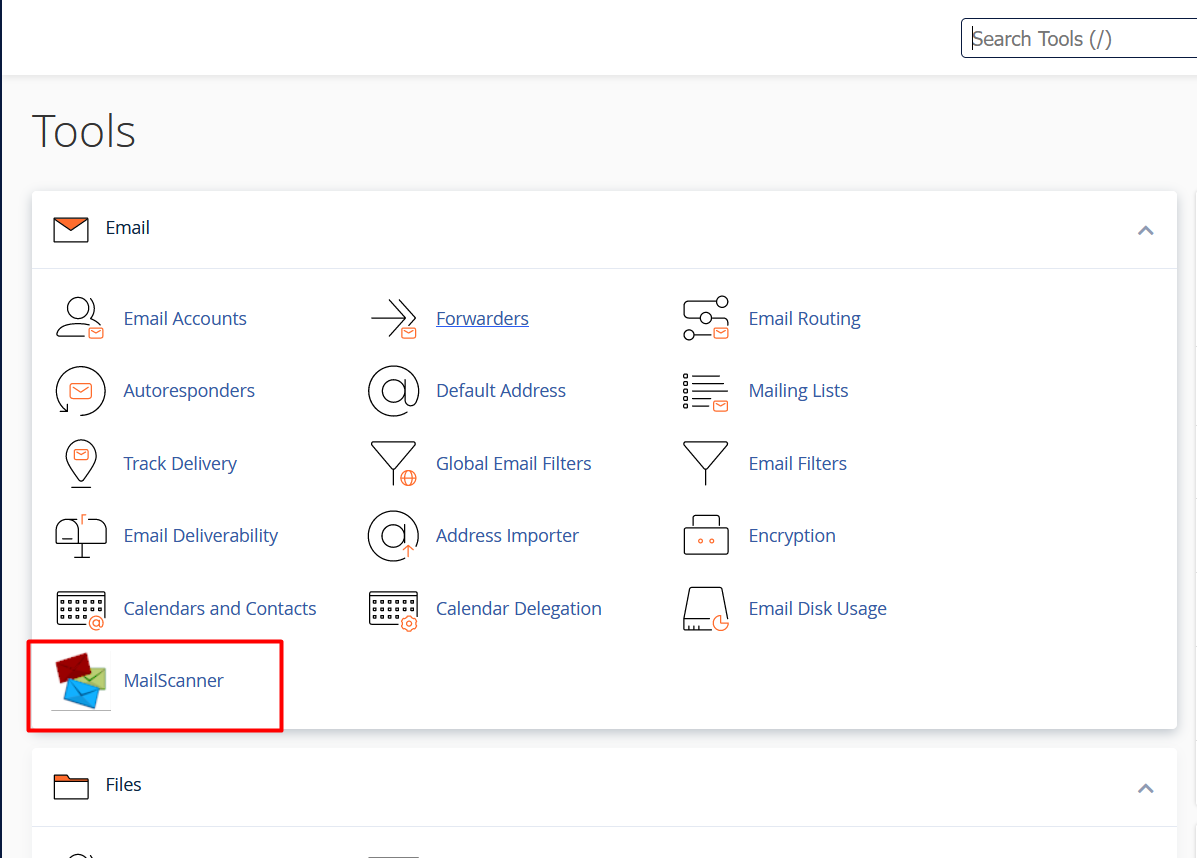Screen dimensions: 1197x858
Task: Collapse the Email section chevron
Action: [1145, 230]
